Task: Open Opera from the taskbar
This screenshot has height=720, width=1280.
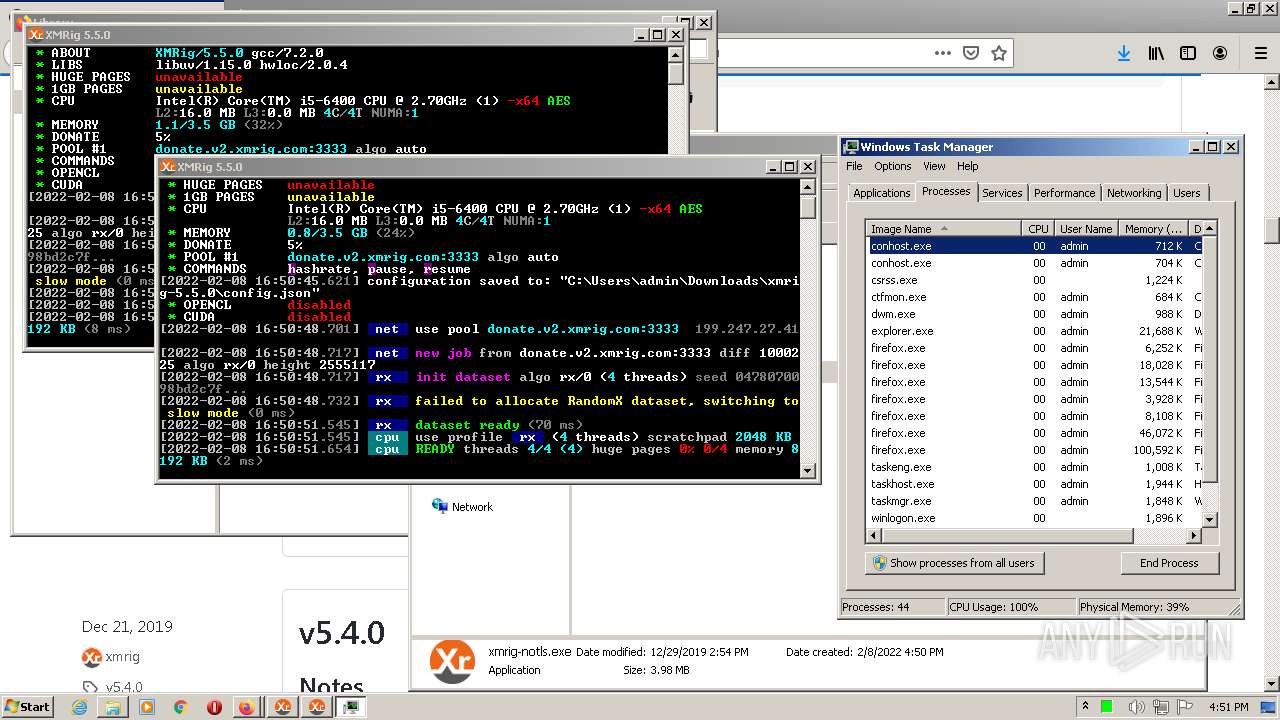Action: [x=214, y=707]
